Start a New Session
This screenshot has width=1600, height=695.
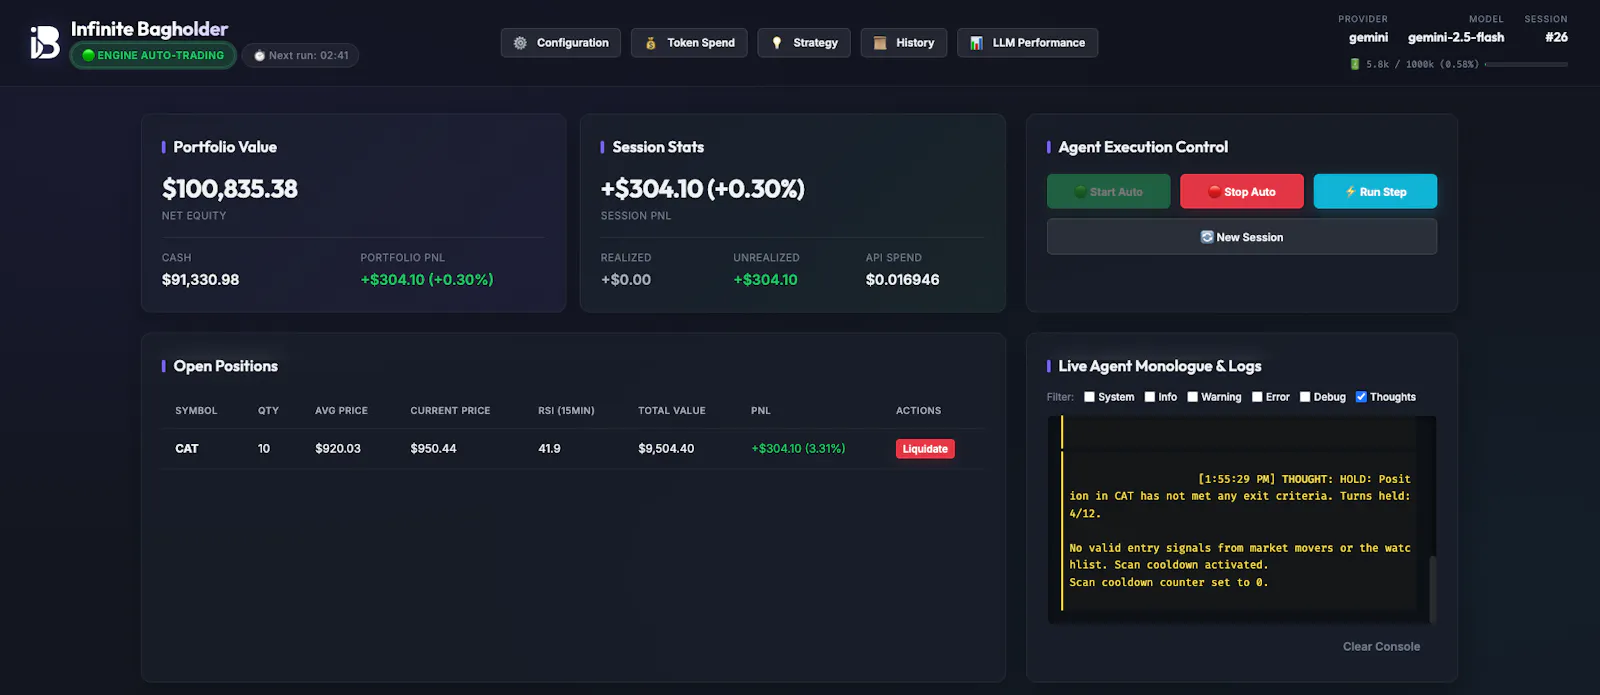[1242, 237]
